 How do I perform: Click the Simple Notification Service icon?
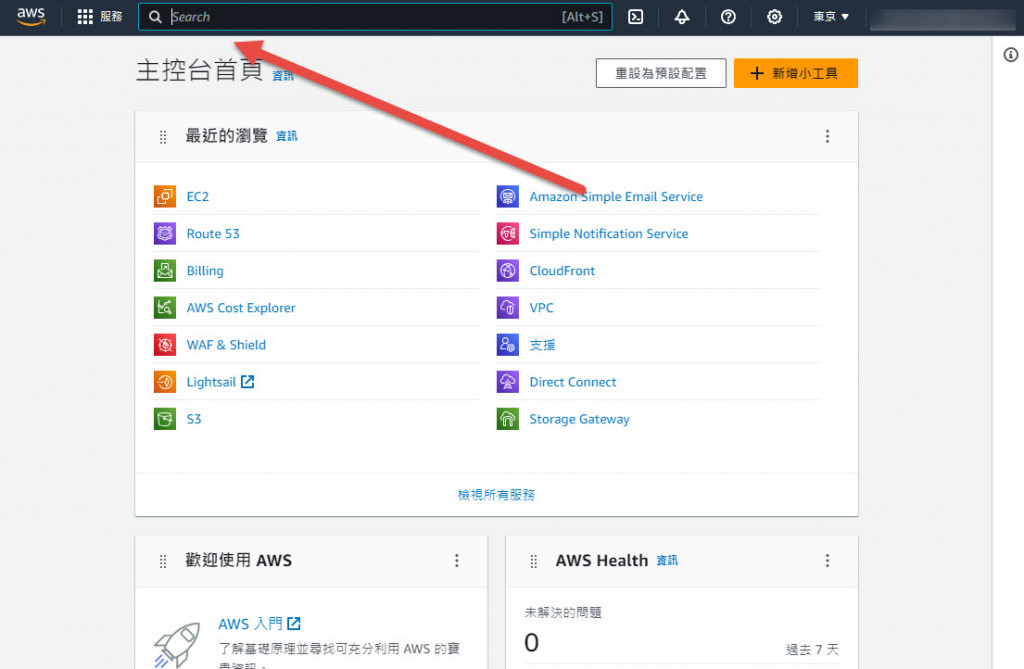[x=508, y=234]
